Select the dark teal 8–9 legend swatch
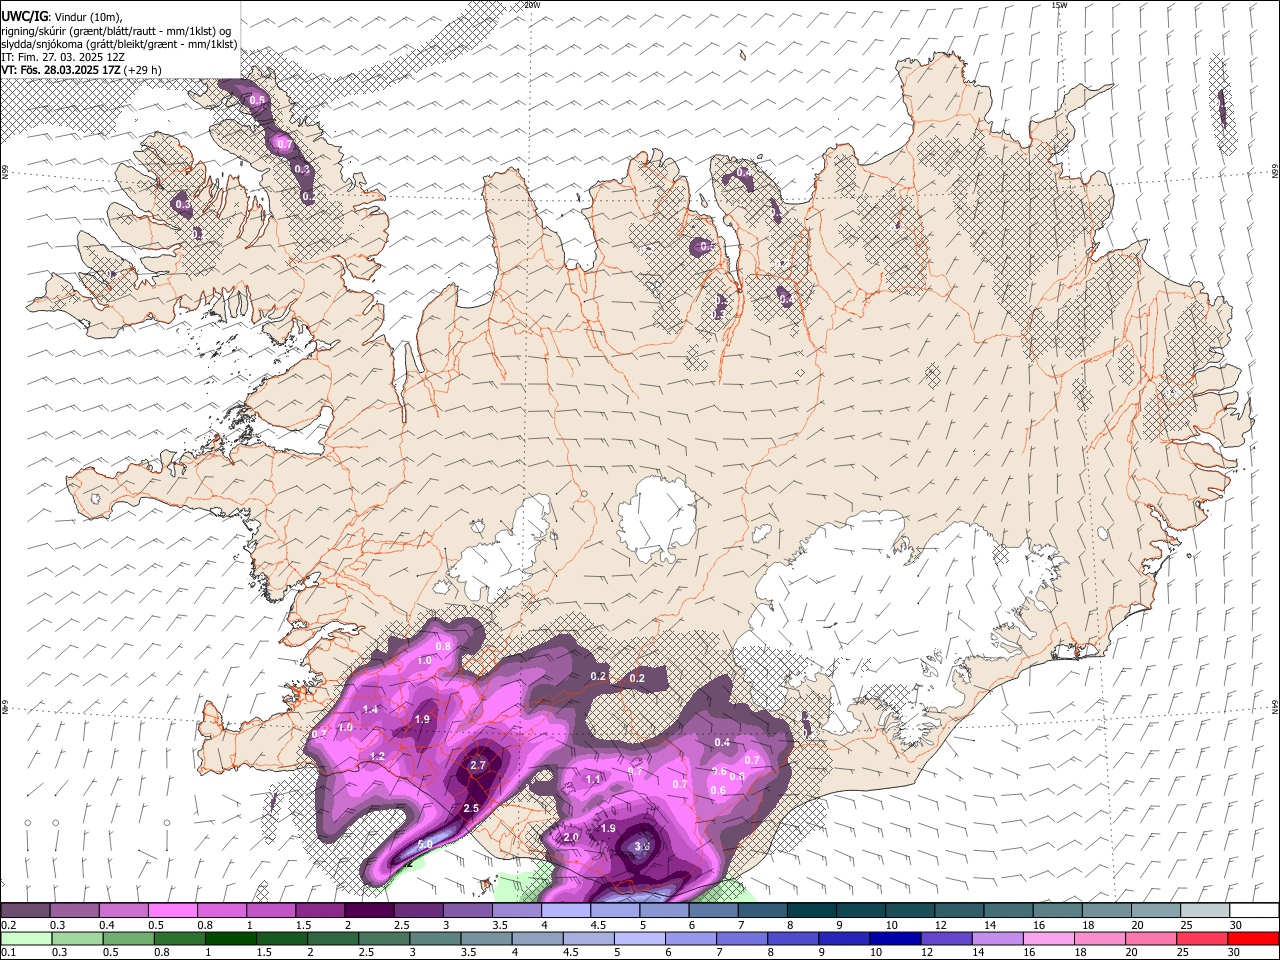This screenshot has width=1280, height=960. [812, 910]
